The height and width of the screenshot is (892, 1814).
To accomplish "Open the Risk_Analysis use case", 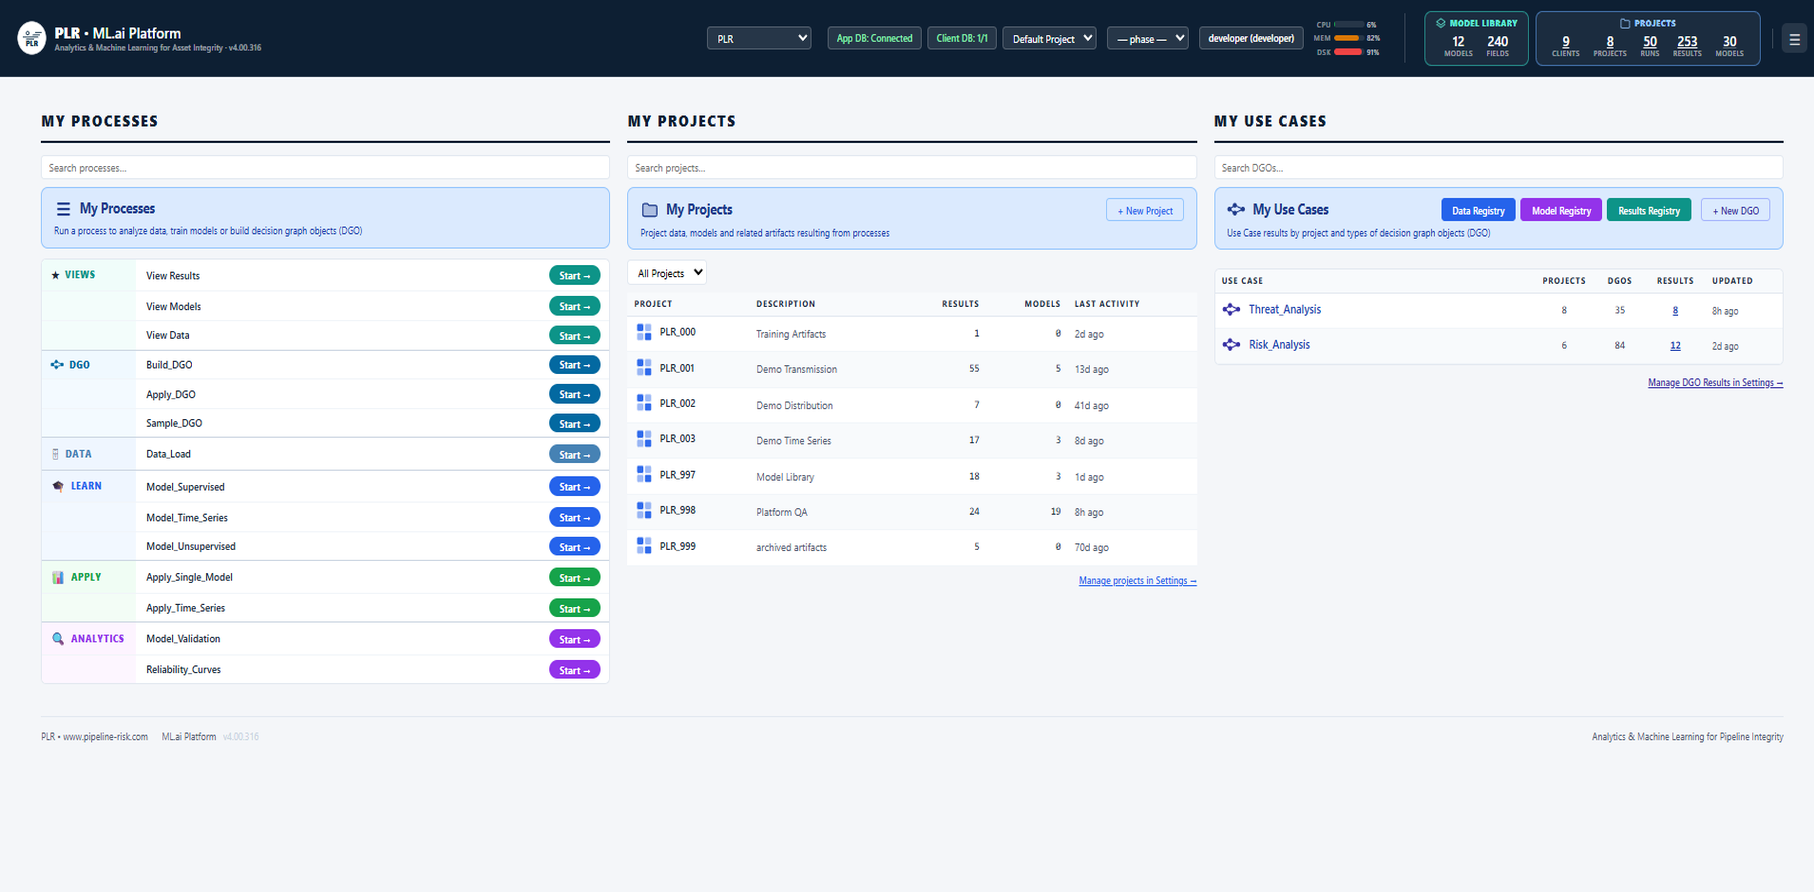I will 1279,344.
